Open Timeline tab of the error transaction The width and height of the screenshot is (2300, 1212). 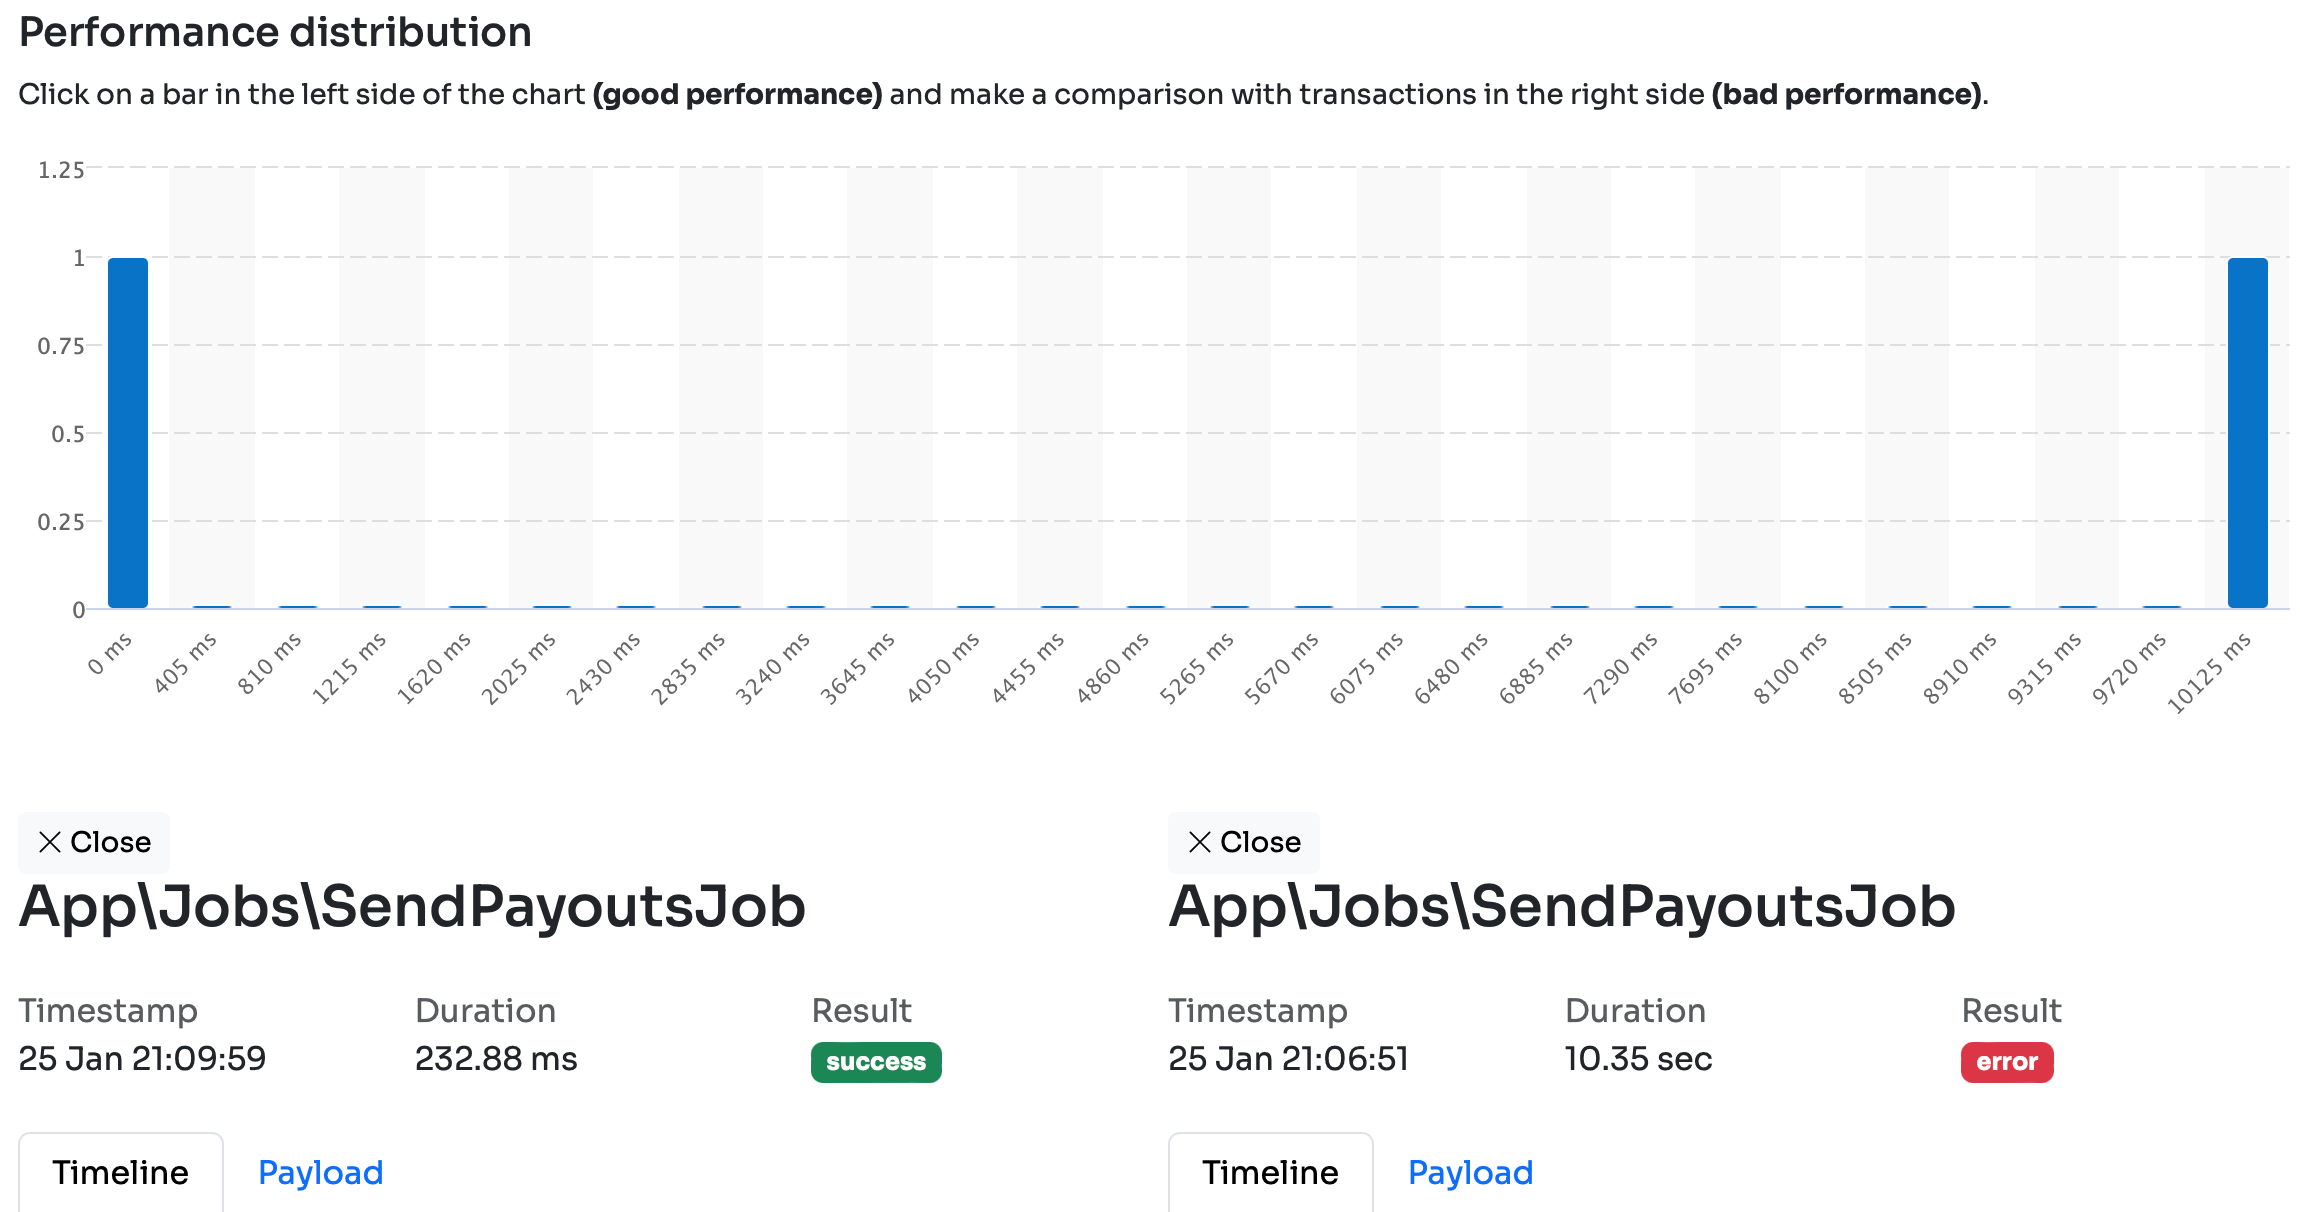[x=1271, y=1172]
